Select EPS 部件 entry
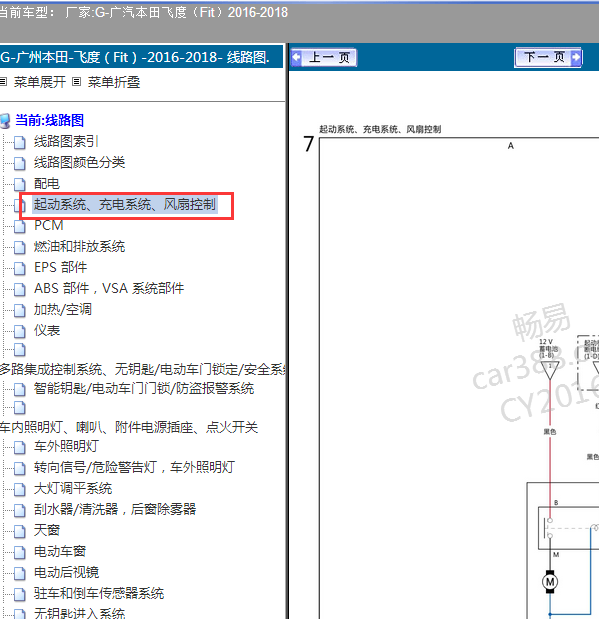Viewport: 599px width, 619px height. tap(60, 268)
